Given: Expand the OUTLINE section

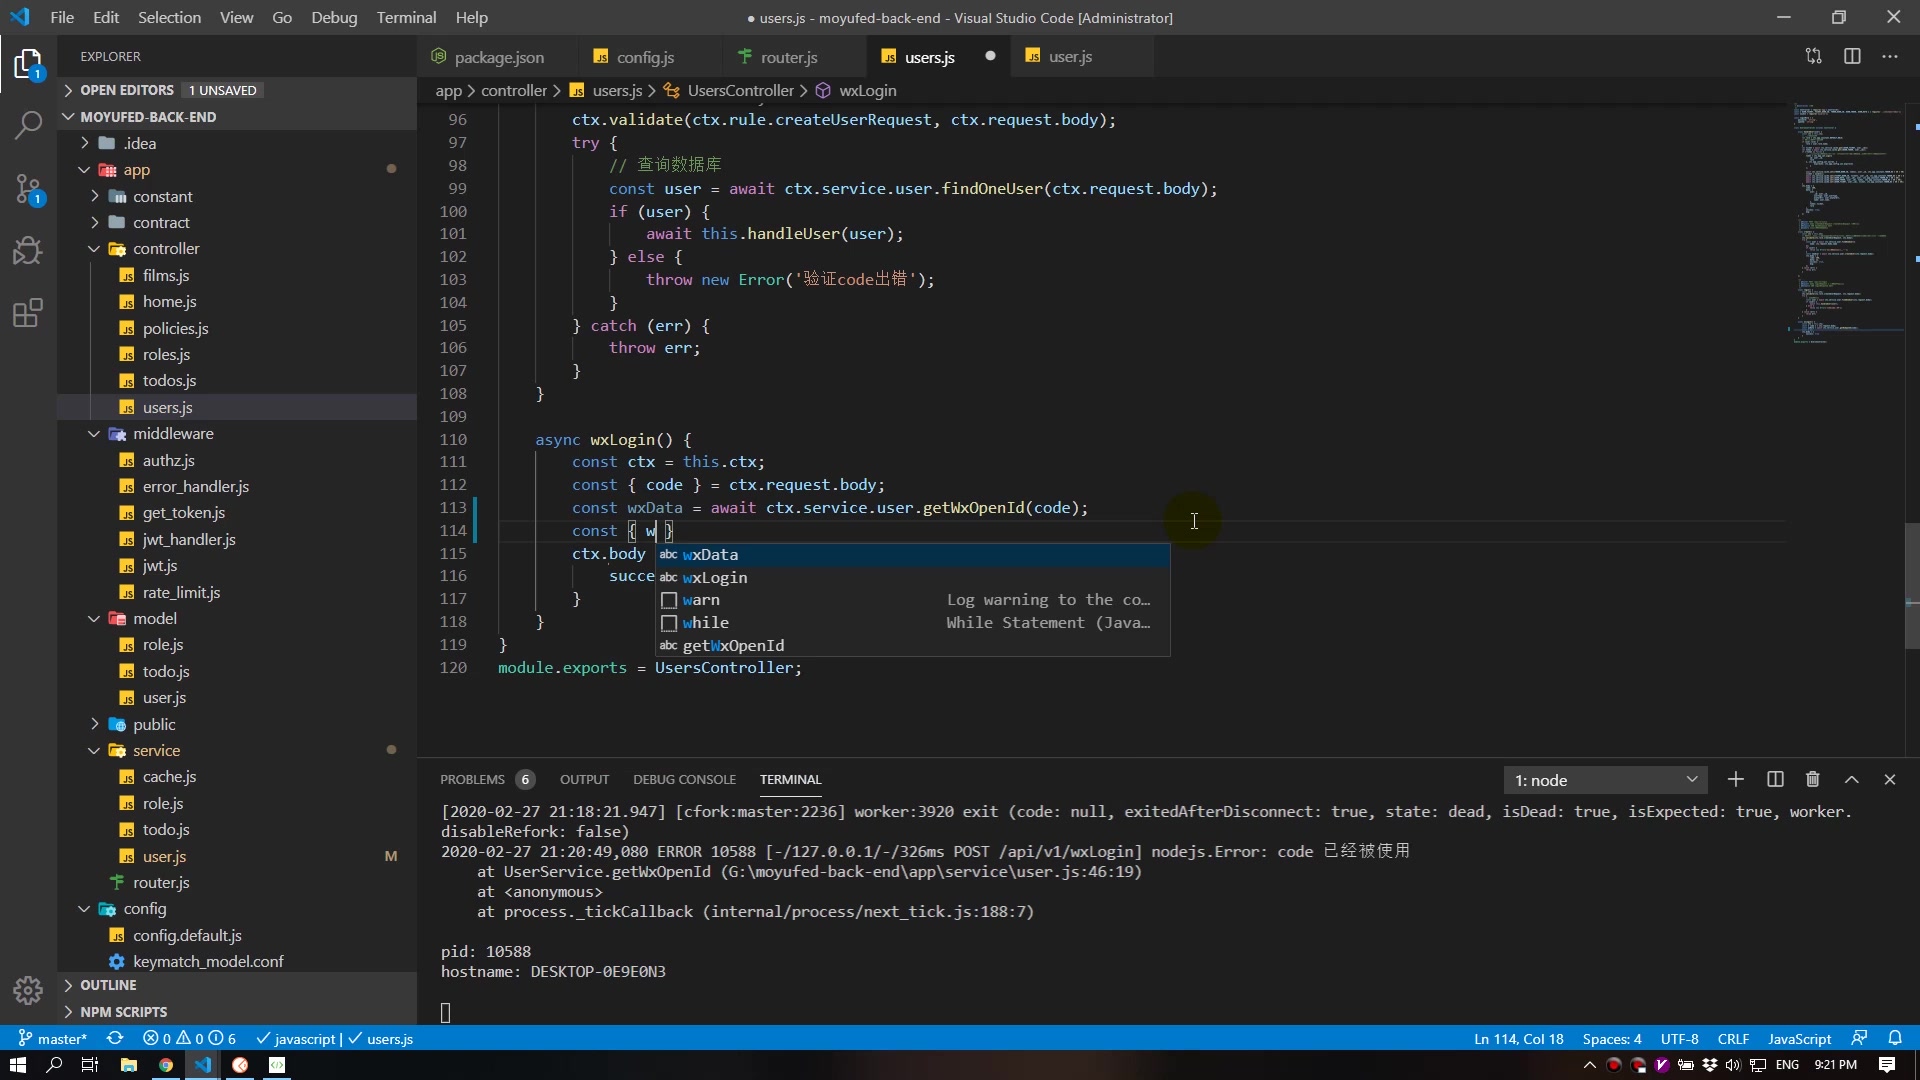Looking at the screenshot, I should point(108,985).
